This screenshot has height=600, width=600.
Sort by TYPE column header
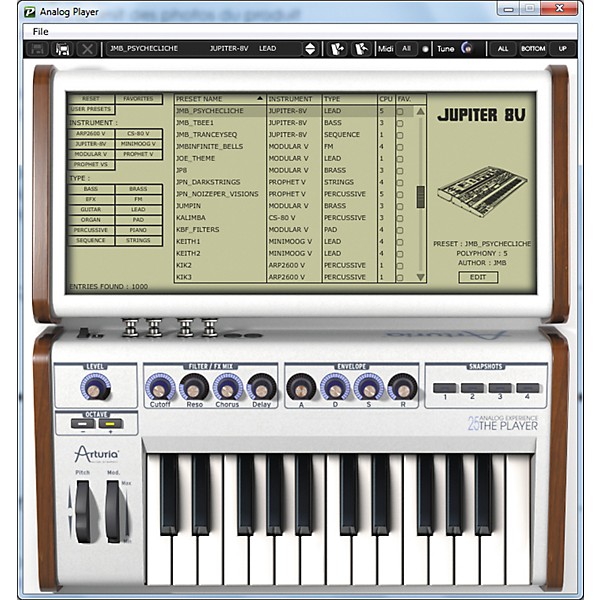350,99
